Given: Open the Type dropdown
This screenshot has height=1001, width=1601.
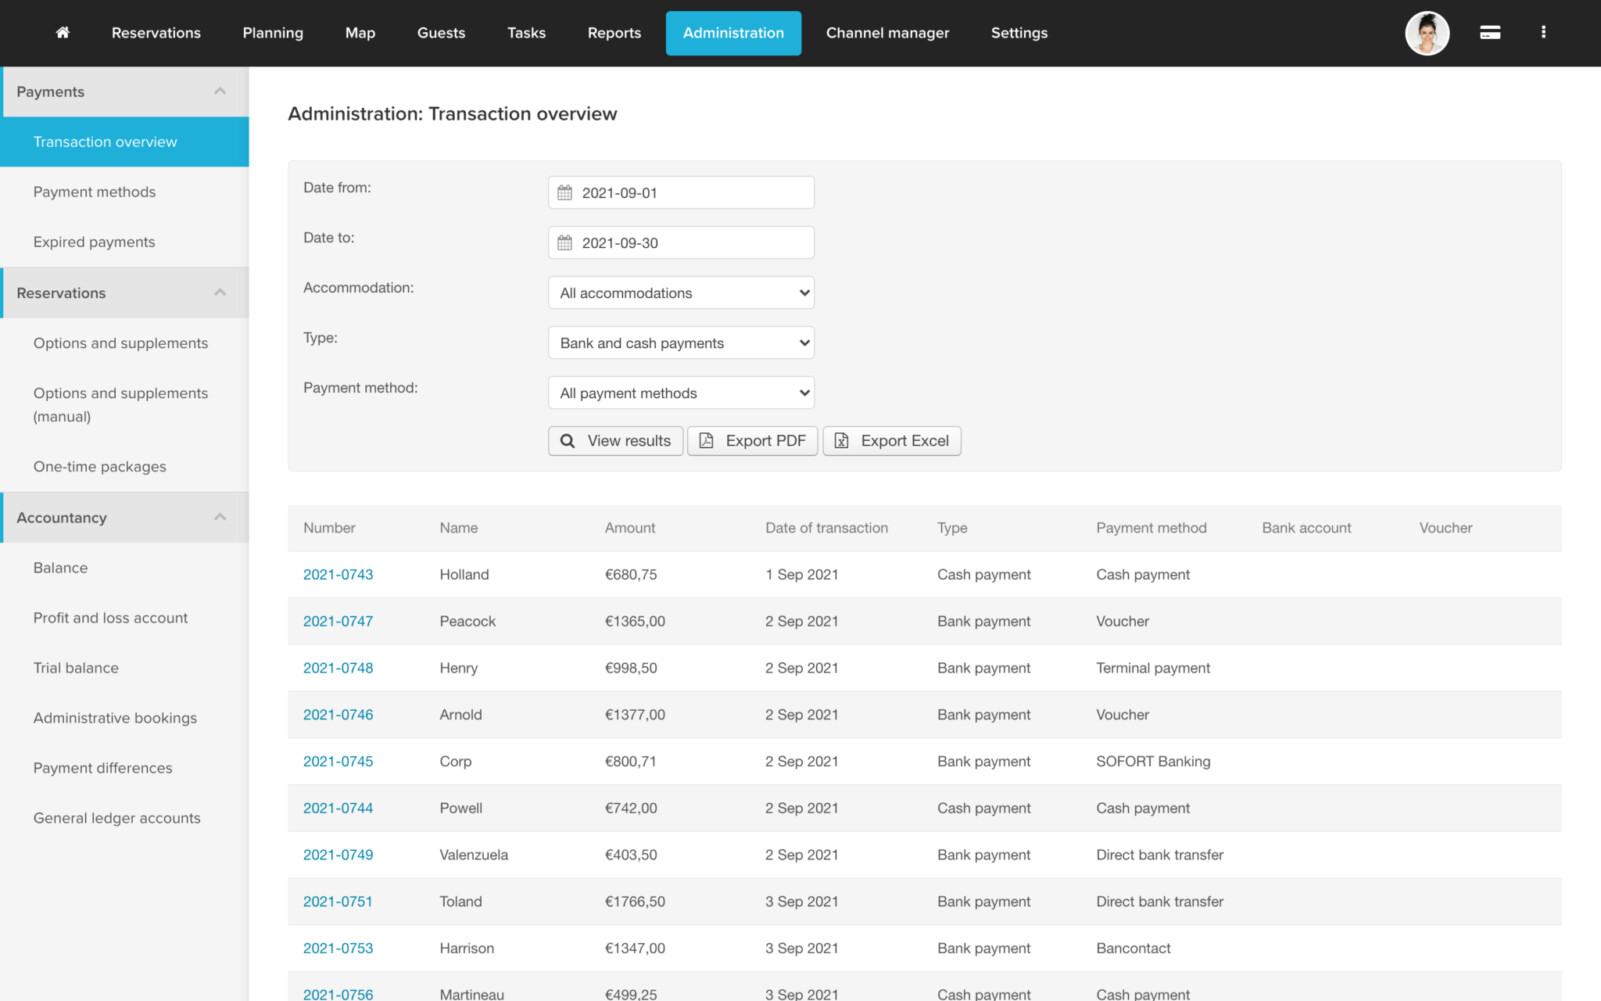Looking at the screenshot, I should tap(680, 343).
